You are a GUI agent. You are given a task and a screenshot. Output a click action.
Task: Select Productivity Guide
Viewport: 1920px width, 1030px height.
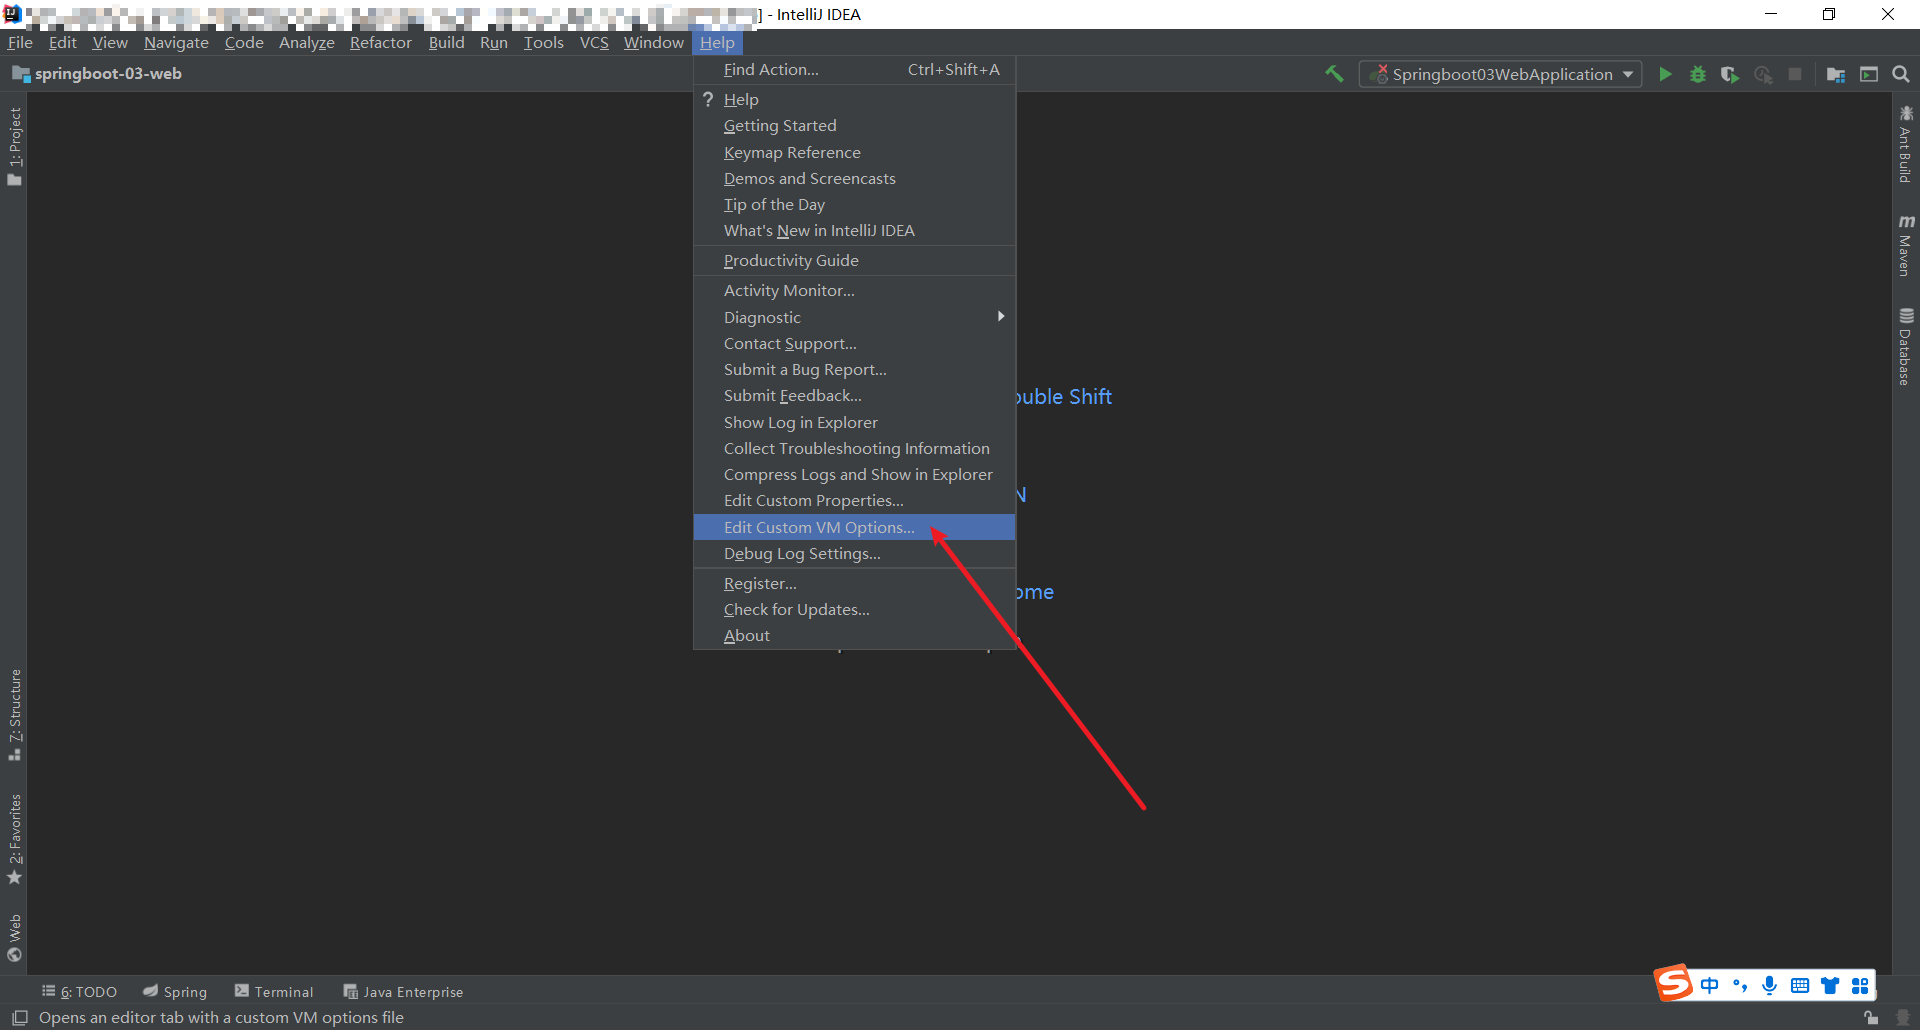854,260
